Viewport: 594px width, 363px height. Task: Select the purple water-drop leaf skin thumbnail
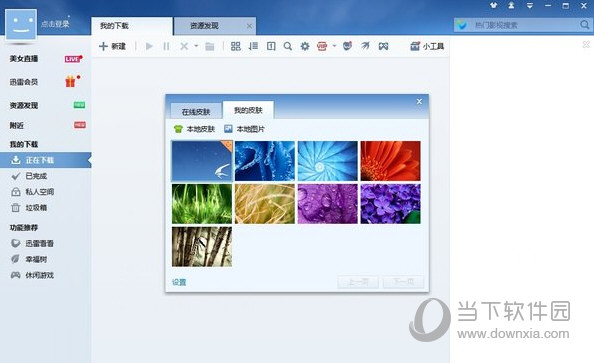328,204
